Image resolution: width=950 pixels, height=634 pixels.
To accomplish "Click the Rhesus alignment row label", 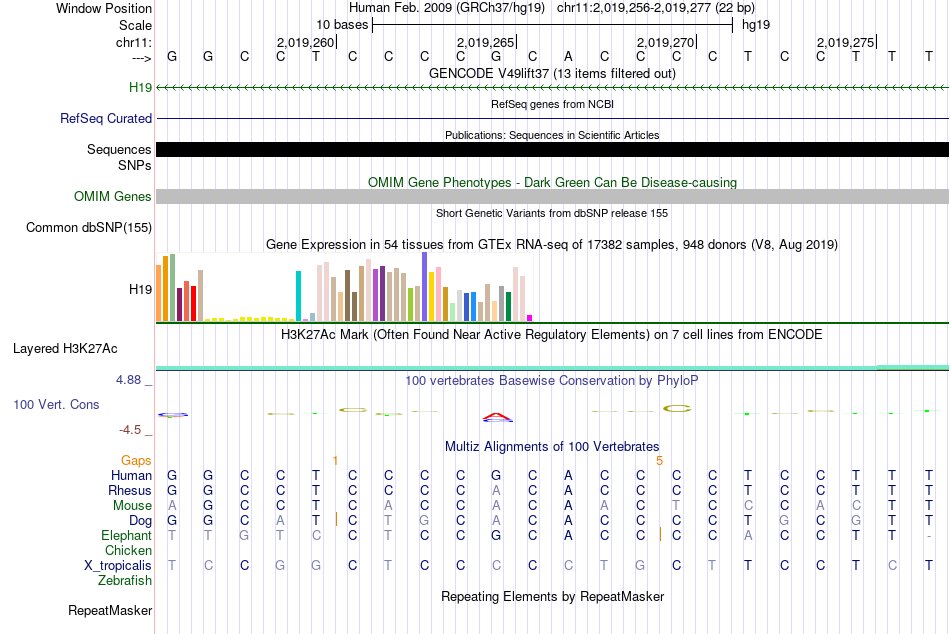I will (x=130, y=490).
